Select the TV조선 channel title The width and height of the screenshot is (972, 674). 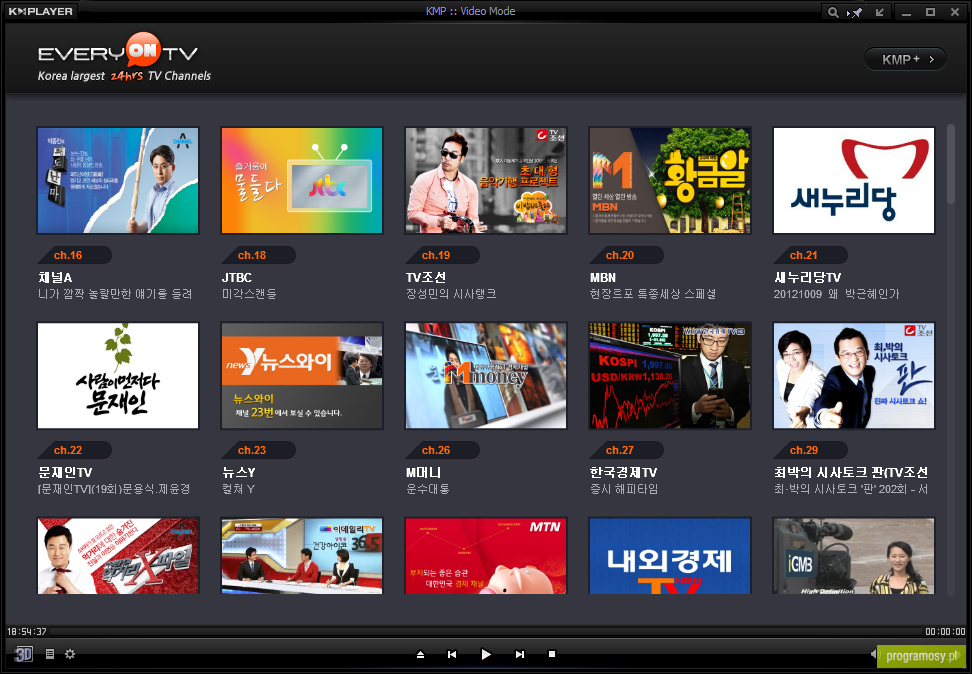pos(426,277)
